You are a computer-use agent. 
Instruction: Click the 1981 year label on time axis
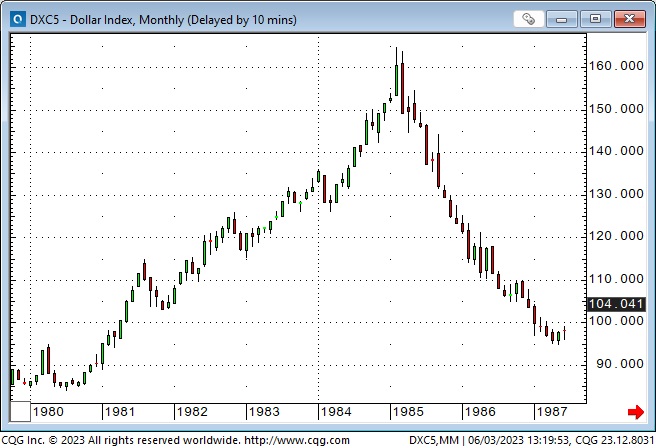(120, 412)
